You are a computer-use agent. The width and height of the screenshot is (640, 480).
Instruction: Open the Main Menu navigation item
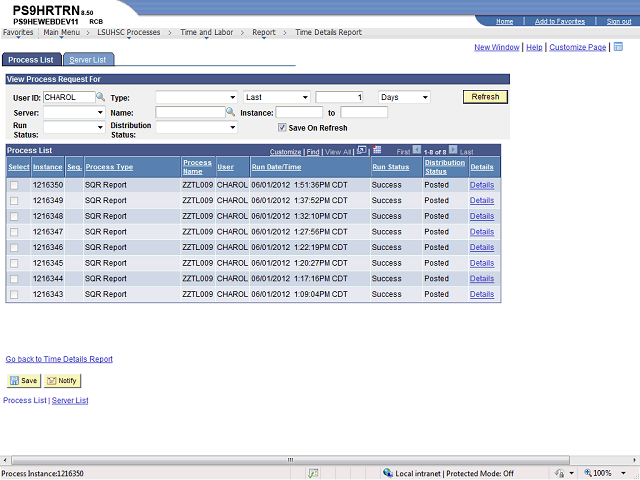coord(62,32)
